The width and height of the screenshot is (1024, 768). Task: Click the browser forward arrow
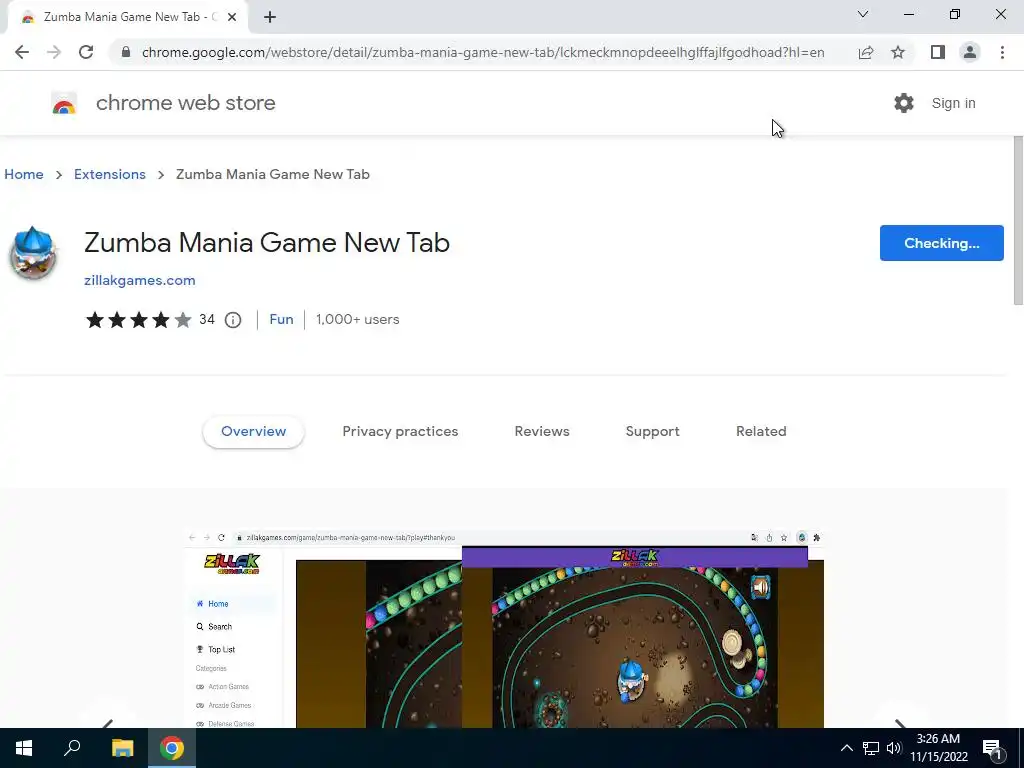coord(54,52)
